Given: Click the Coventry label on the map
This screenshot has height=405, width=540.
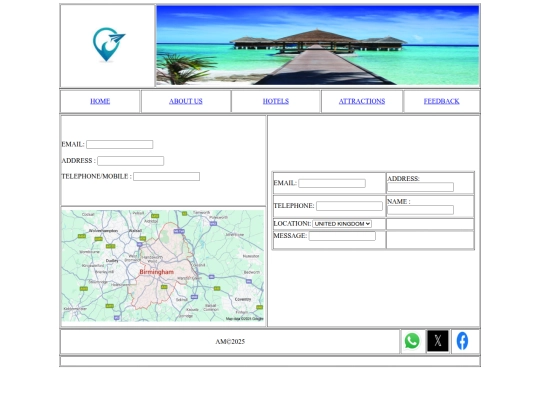Looking at the screenshot, I should (243, 299).
